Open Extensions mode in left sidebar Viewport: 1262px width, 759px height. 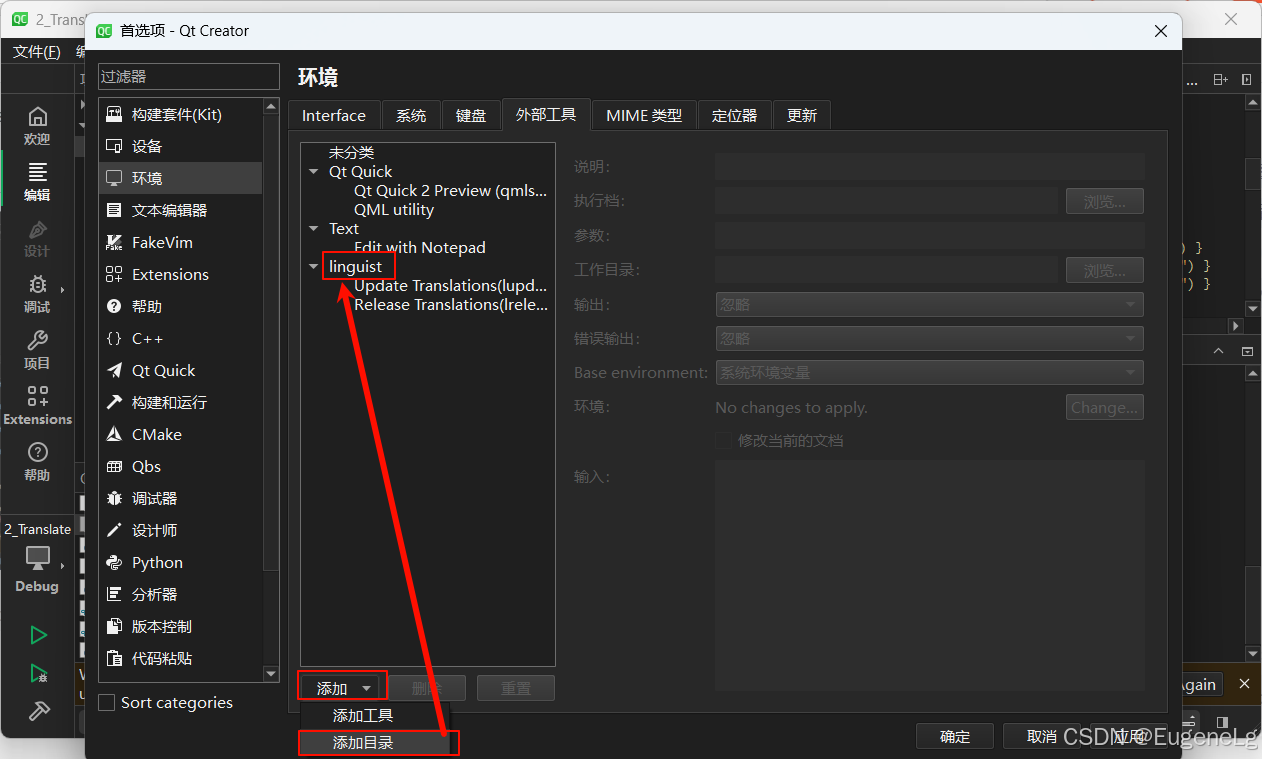pos(37,406)
